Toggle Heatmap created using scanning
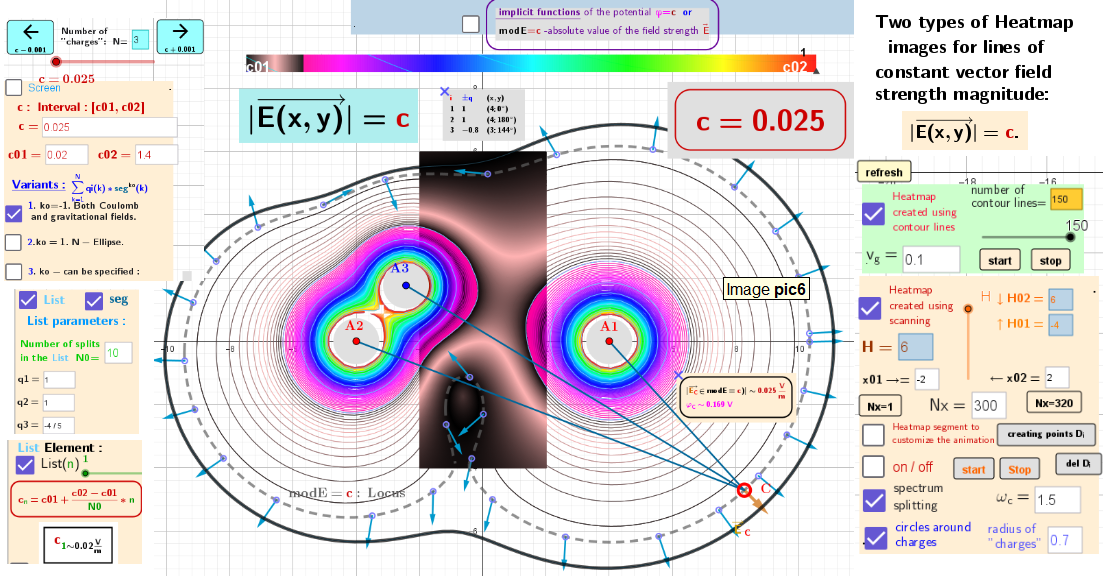1103x576 pixels. tap(870, 308)
